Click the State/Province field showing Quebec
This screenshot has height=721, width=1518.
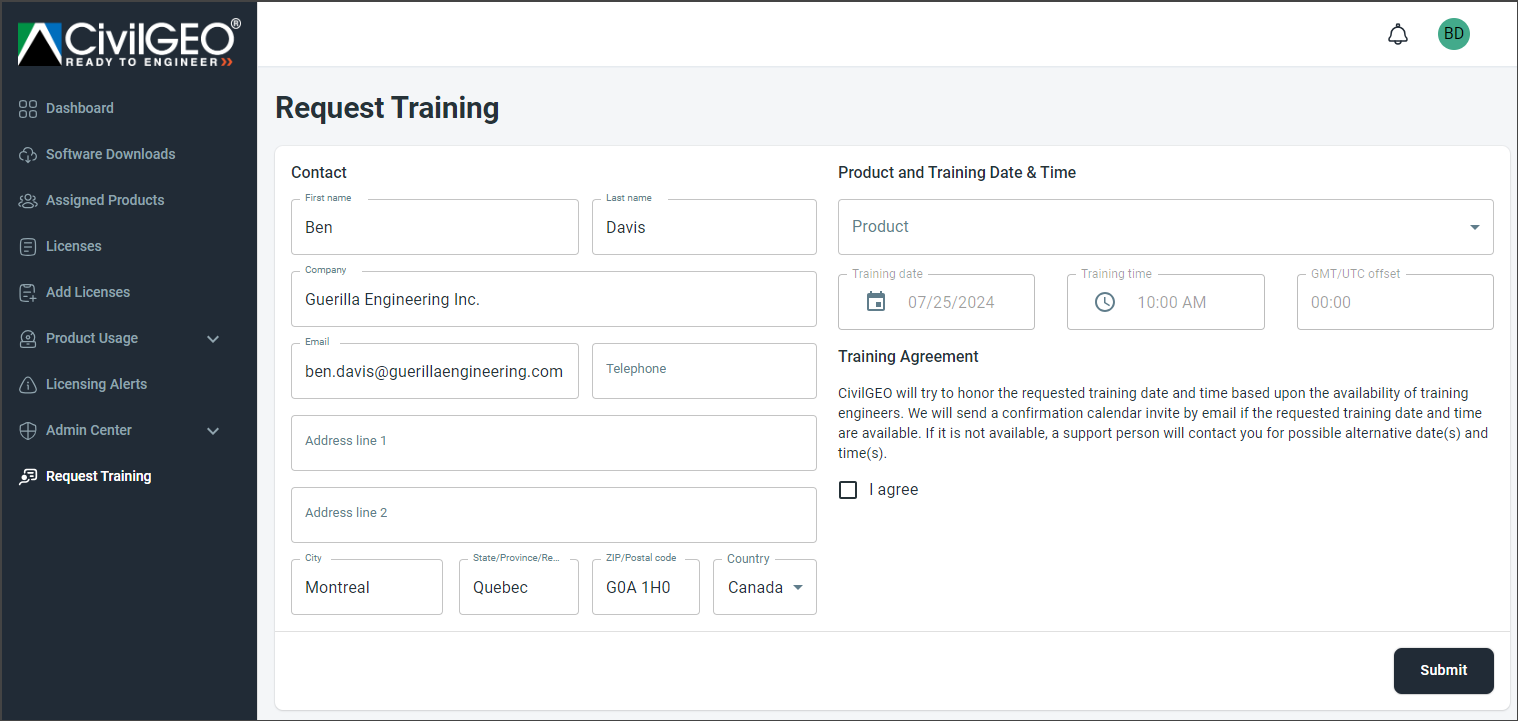(519, 587)
